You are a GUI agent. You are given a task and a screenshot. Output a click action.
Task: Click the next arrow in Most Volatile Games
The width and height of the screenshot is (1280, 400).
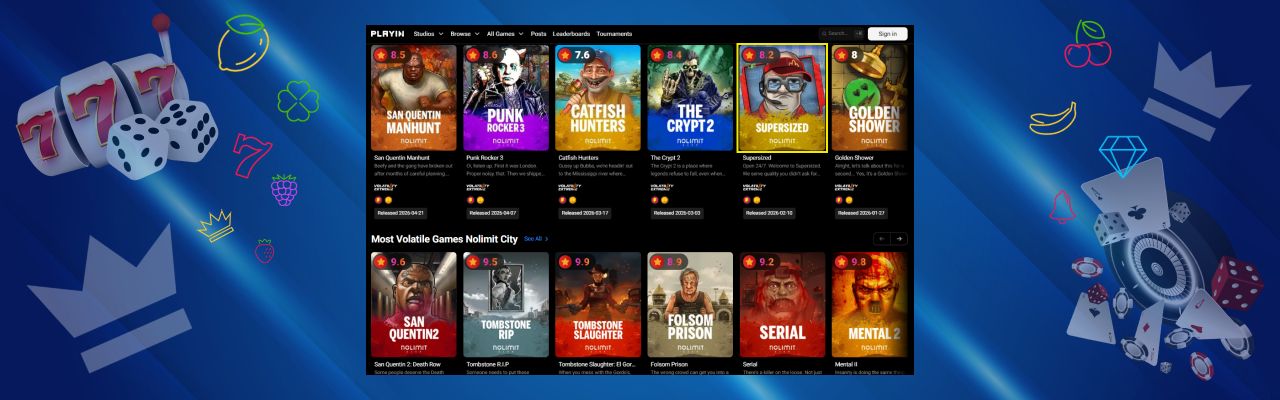(x=899, y=239)
